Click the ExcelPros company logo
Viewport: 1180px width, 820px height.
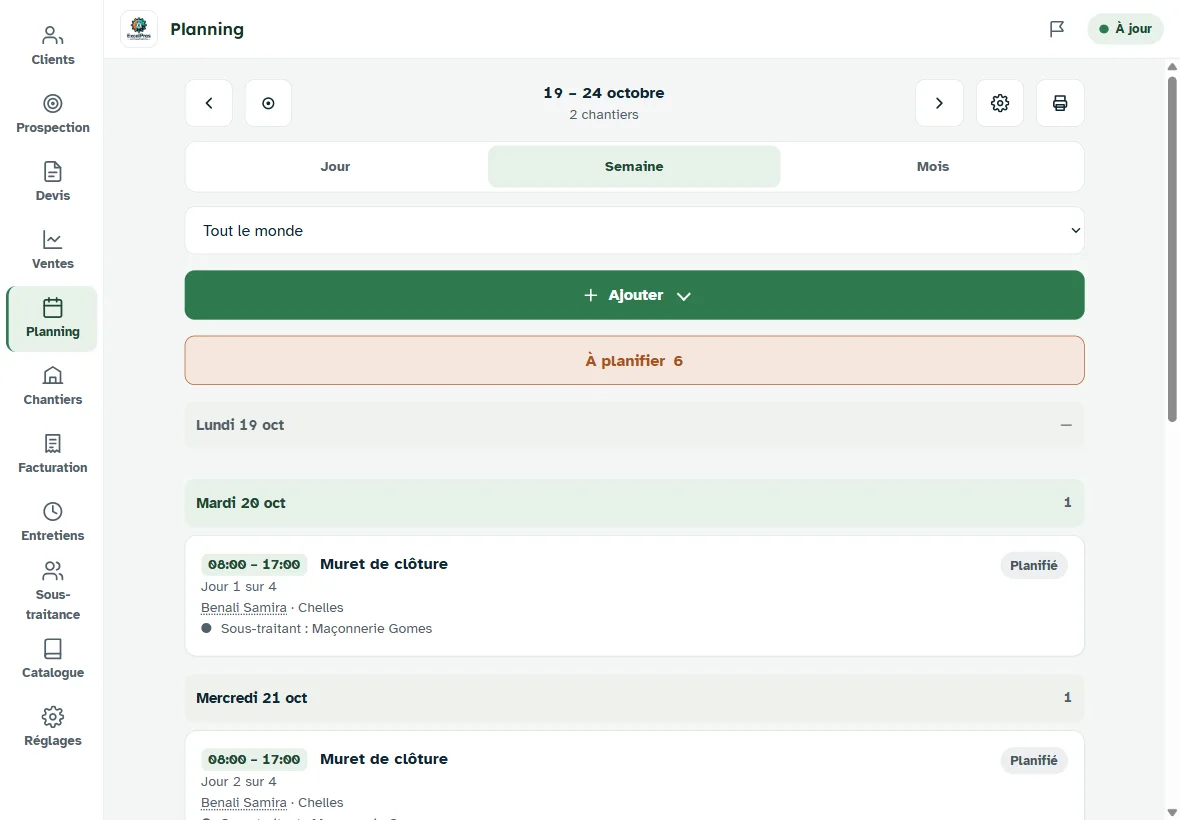(139, 29)
